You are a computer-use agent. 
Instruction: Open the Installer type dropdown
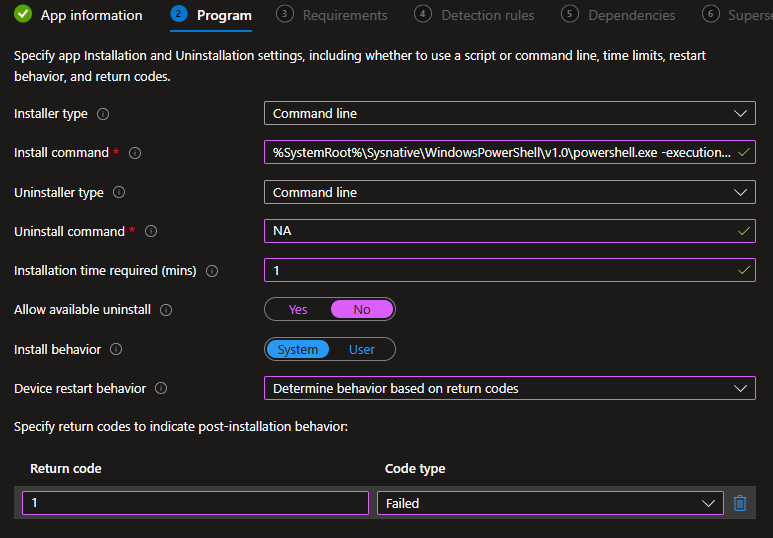click(x=509, y=114)
